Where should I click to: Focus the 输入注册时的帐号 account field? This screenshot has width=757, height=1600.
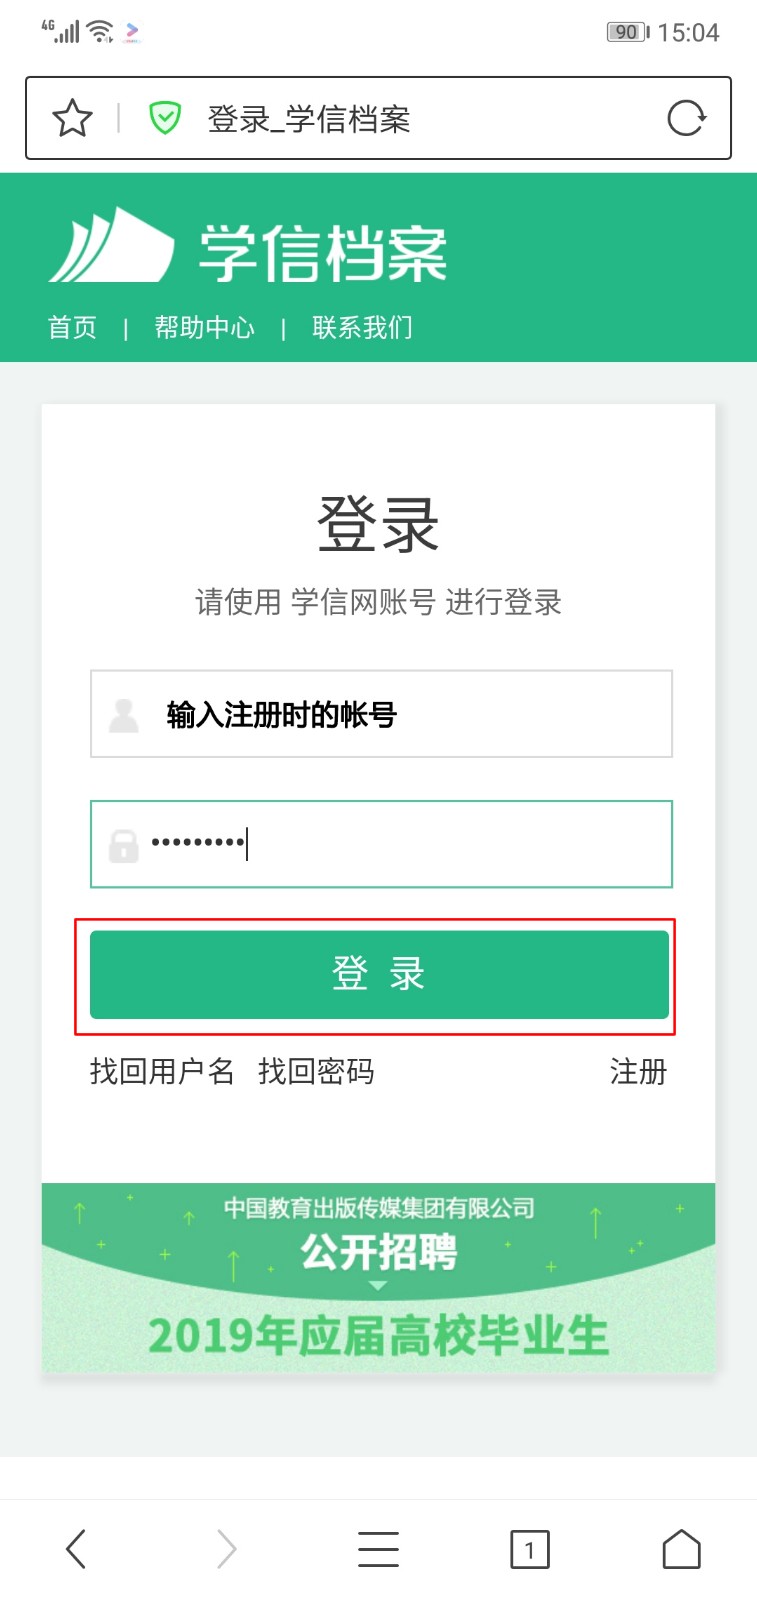click(x=381, y=714)
